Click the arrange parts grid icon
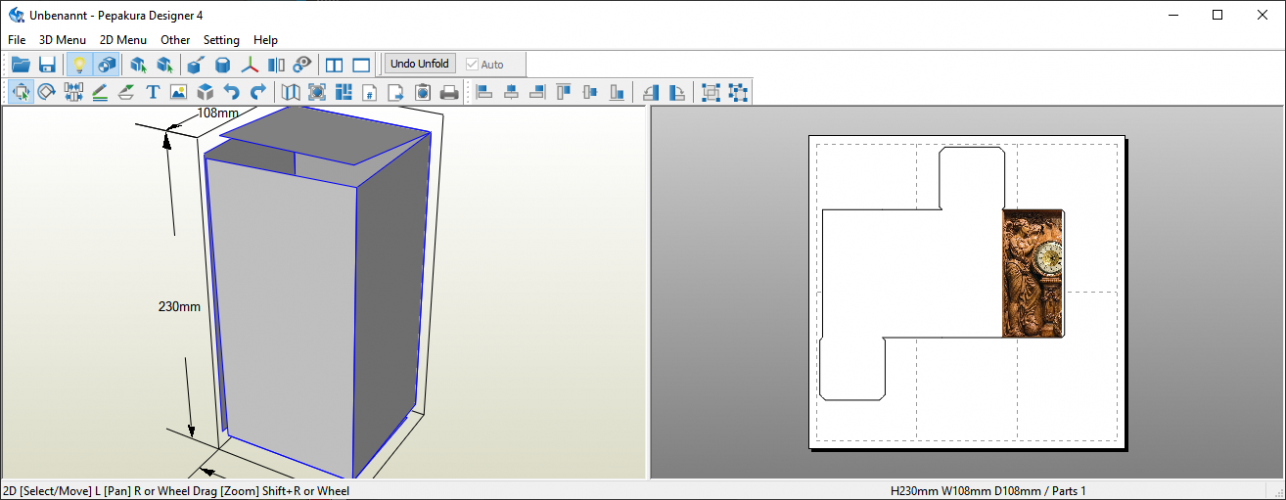Viewport: 1286px width, 500px height. (344, 92)
